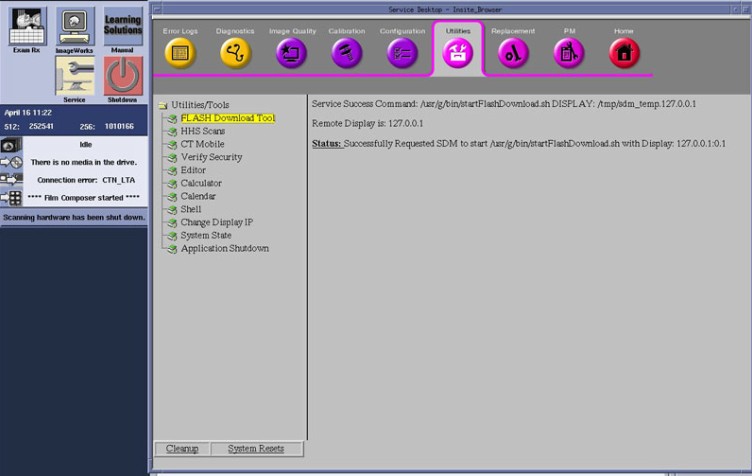This screenshot has width=752, height=476.
Task: Open the Image Quality icon
Action: 292,53
